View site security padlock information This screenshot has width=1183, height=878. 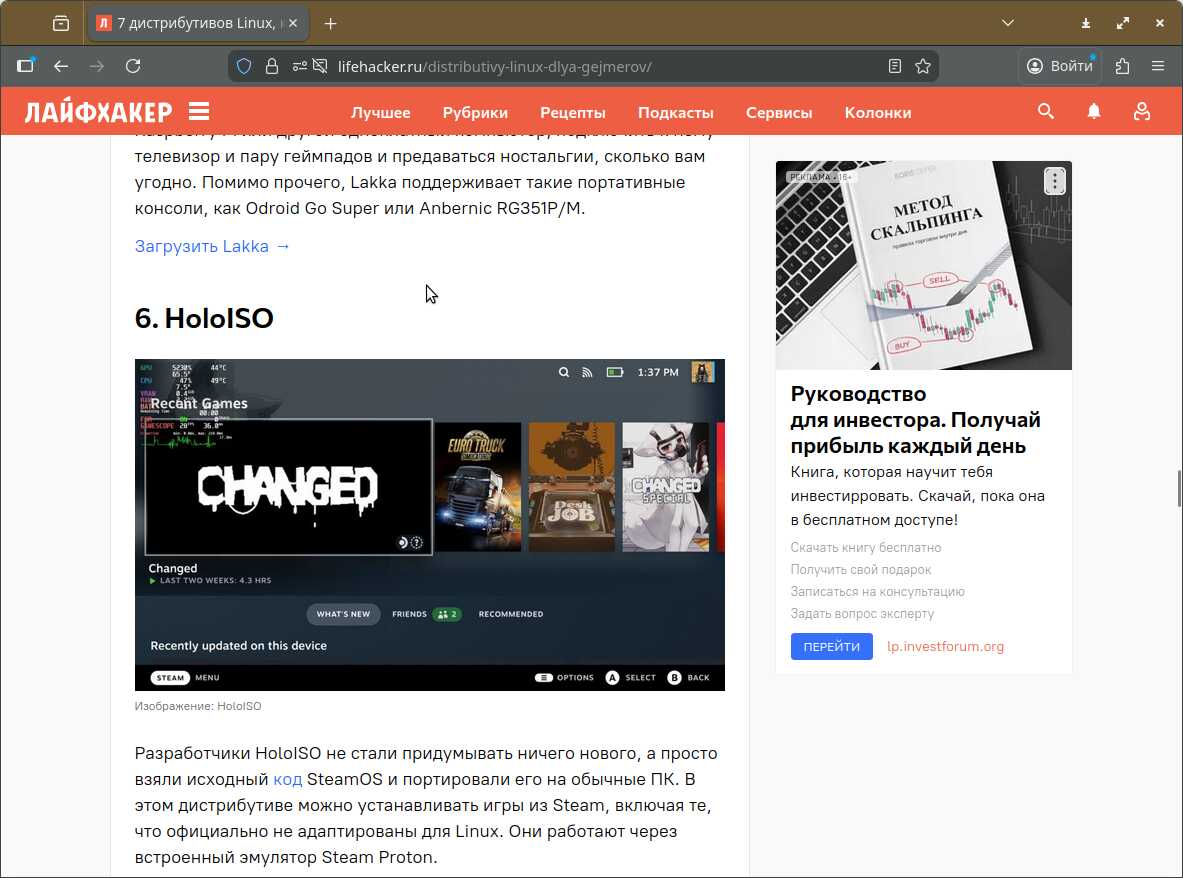[x=272, y=66]
